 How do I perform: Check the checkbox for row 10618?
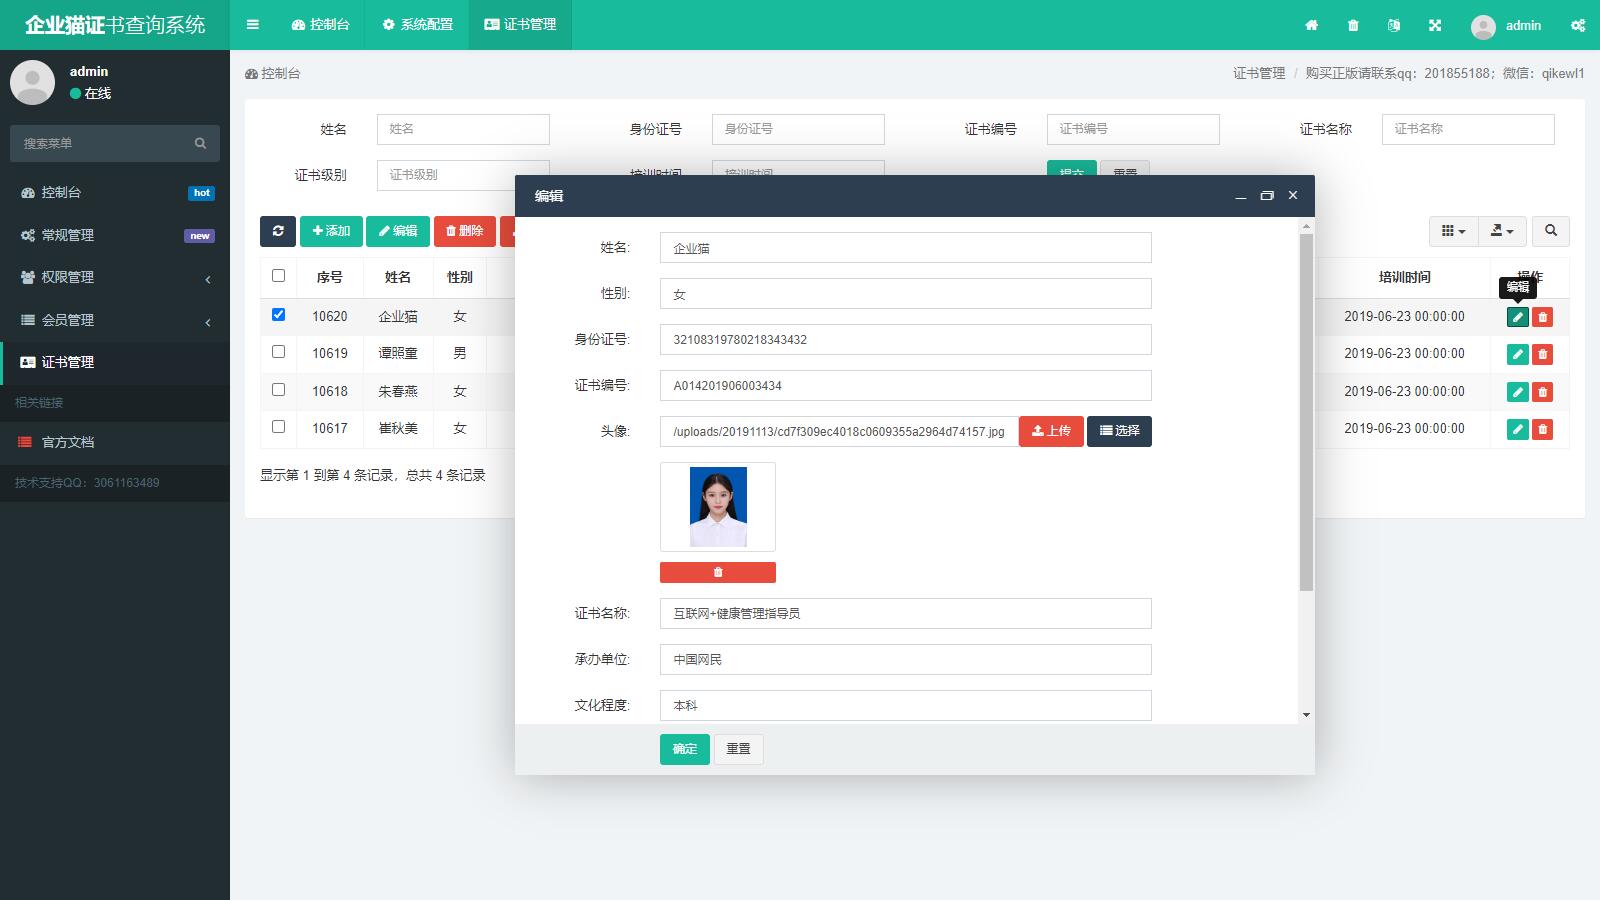tap(278, 390)
